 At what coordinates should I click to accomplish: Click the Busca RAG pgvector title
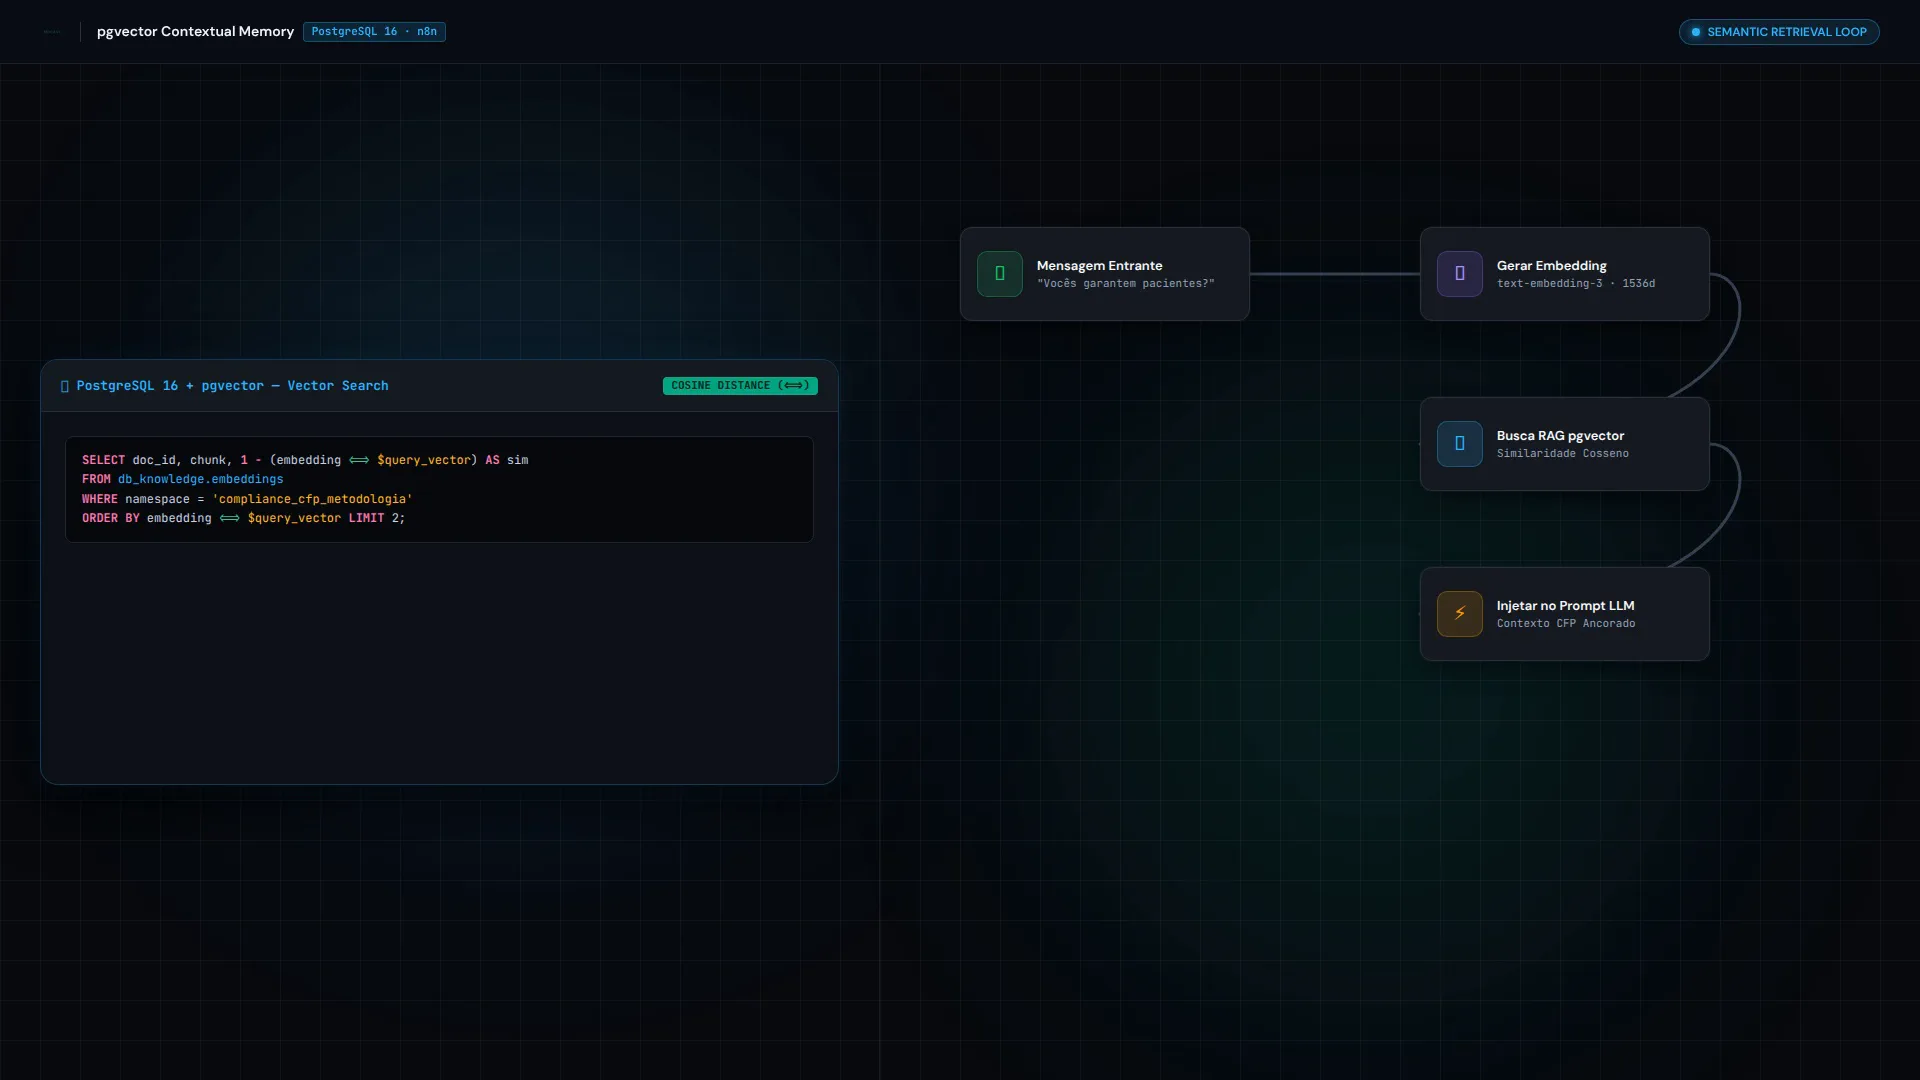(x=1560, y=436)
